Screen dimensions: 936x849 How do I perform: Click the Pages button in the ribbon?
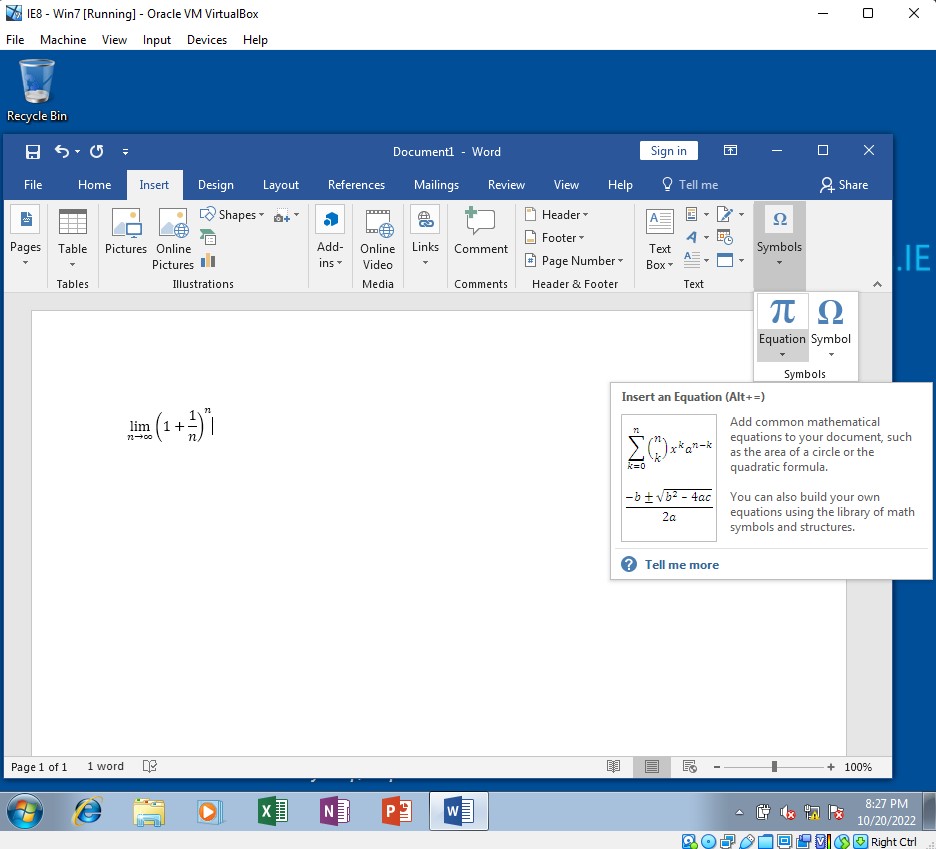tap(26, 236)
